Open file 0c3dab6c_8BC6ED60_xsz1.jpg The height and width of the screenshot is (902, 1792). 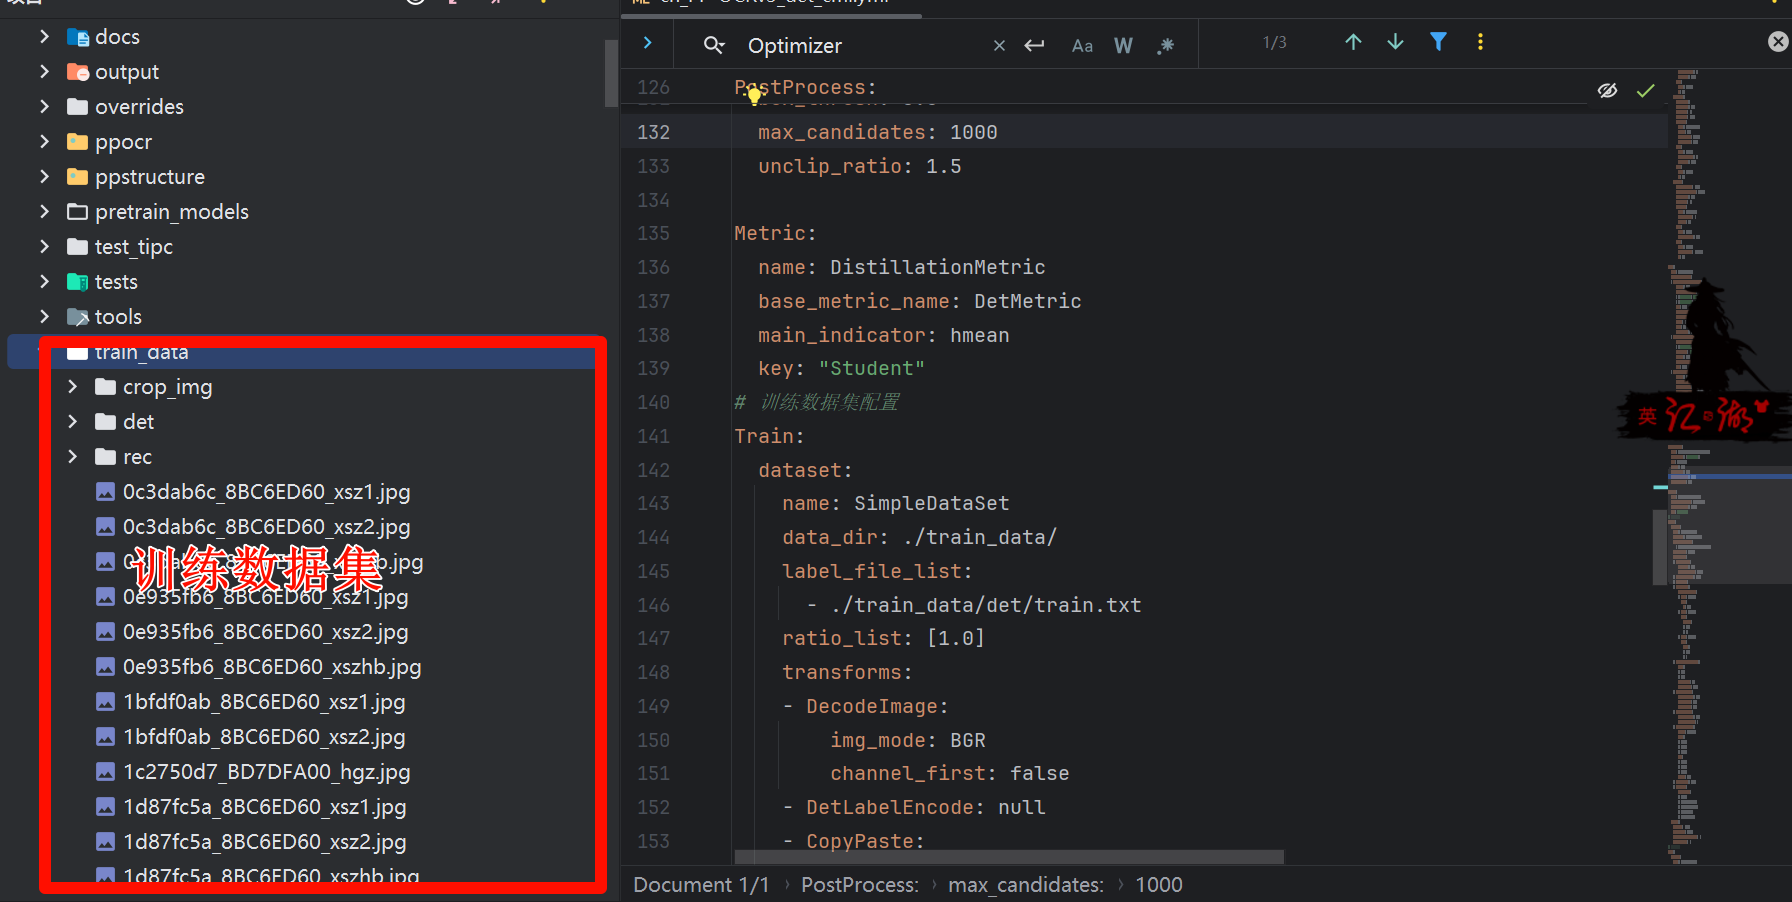pyautogui.click(x=266, y=492)
